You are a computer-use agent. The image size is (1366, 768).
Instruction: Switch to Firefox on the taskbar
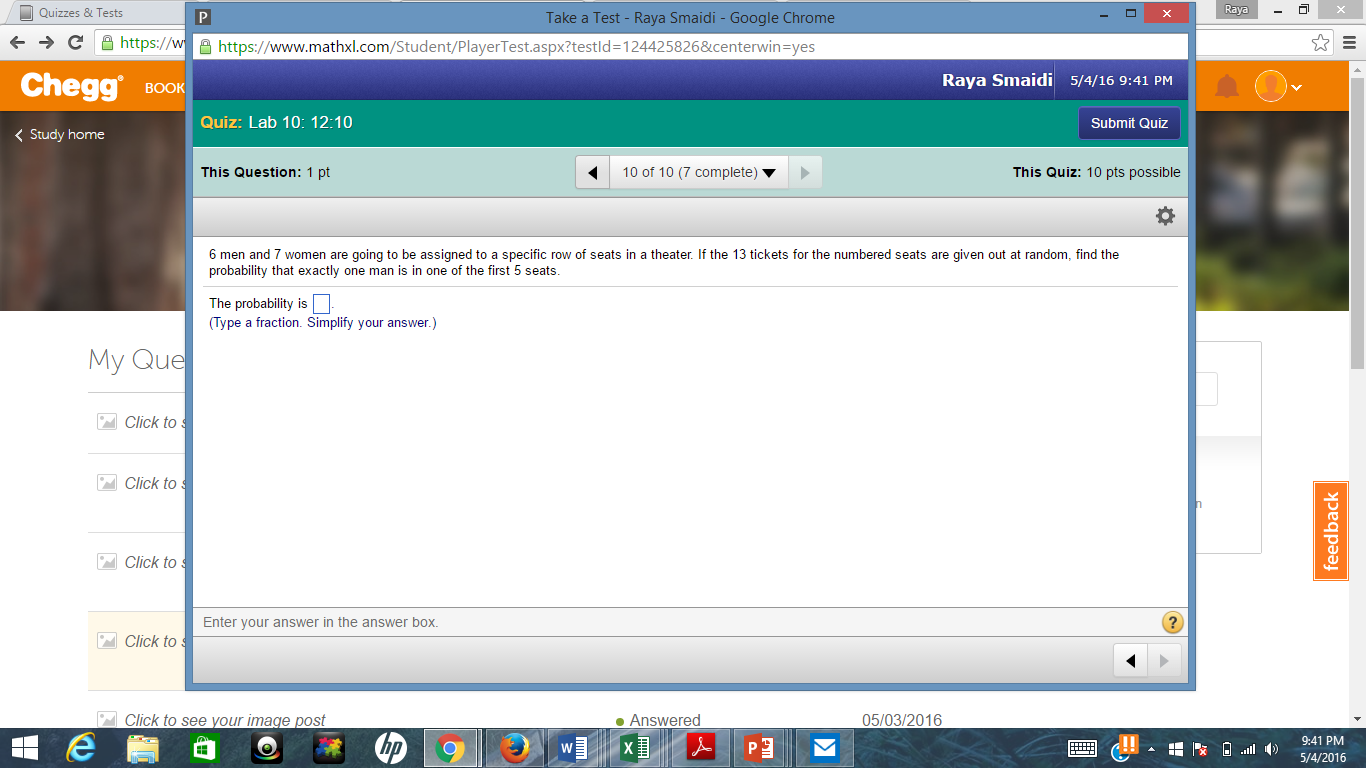click(515, 748)
